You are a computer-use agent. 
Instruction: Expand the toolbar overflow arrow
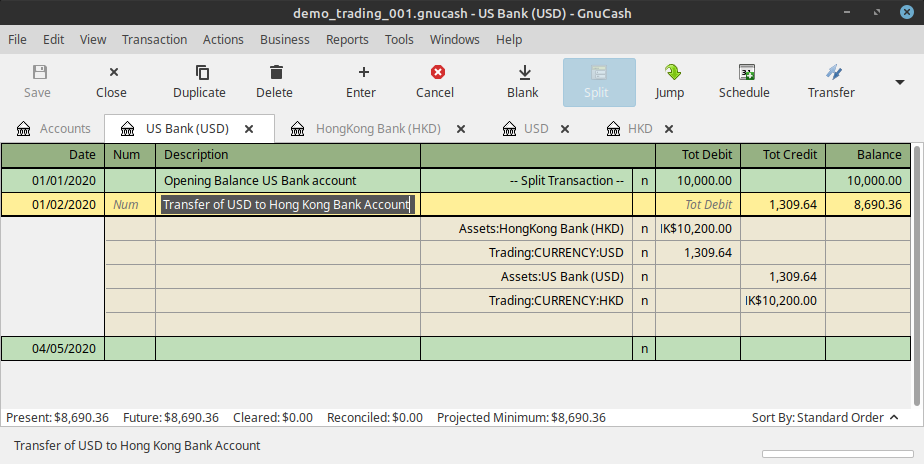(898, 82)
